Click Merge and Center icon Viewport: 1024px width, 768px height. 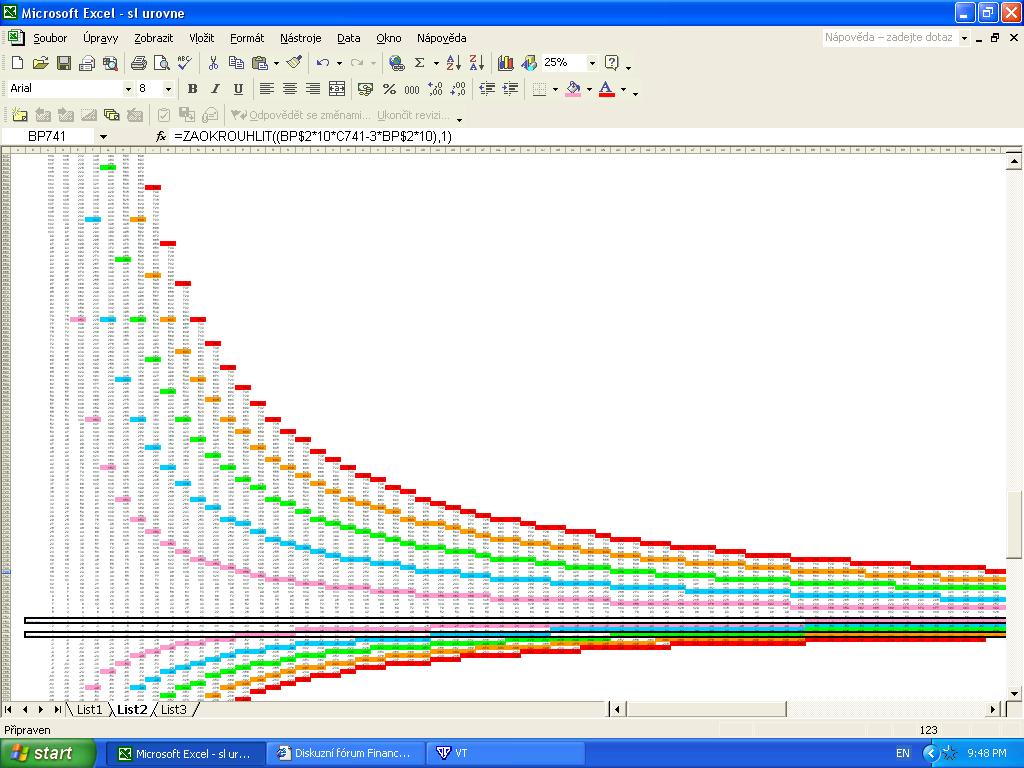point(337,89)
